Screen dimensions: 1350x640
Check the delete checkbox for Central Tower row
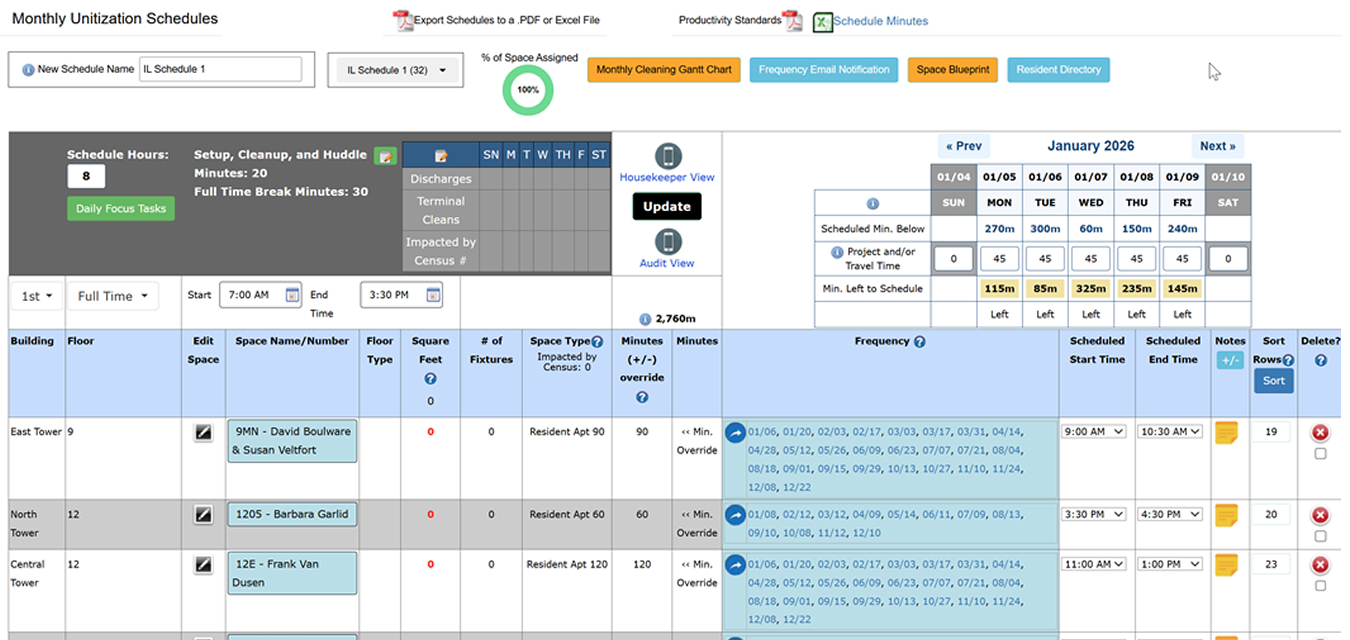(1320, 586)
